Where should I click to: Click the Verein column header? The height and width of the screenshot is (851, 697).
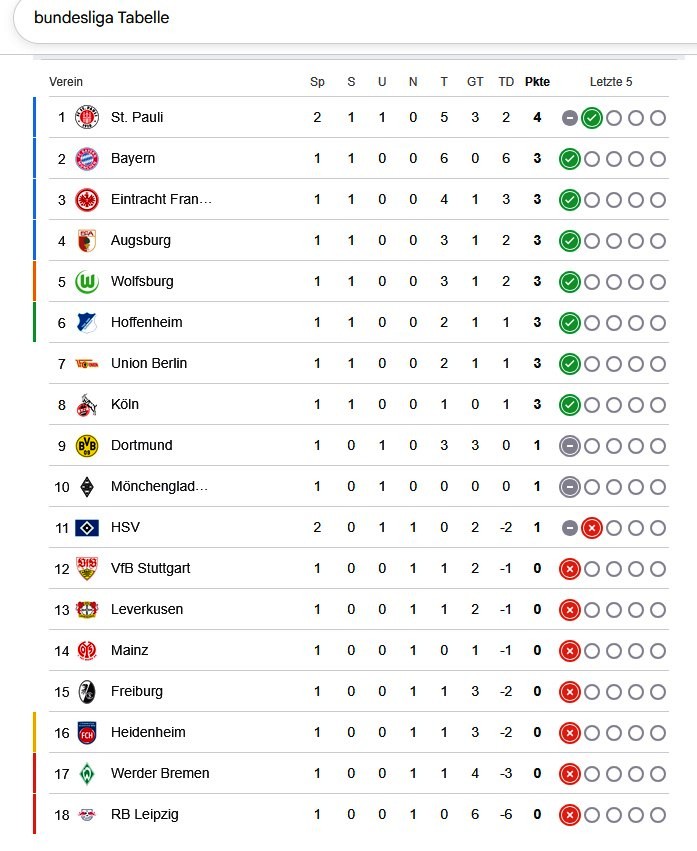[x=66, y=82]
